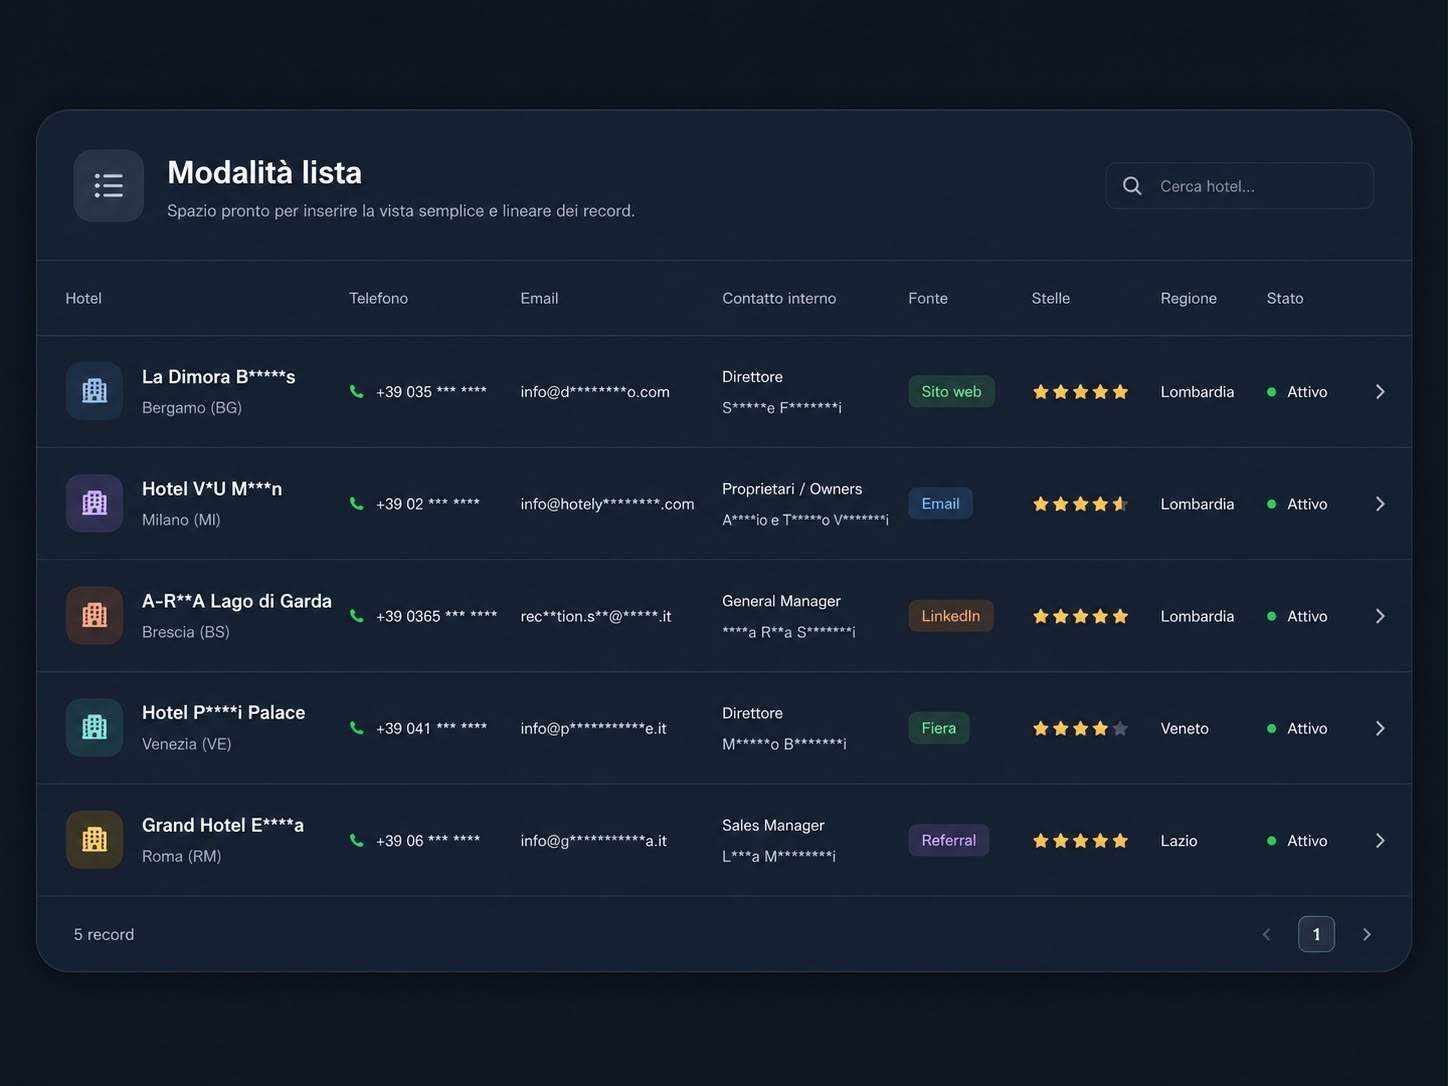Click the email info@d********o.com
The image size is (1448, 1086).
[595, 391]
